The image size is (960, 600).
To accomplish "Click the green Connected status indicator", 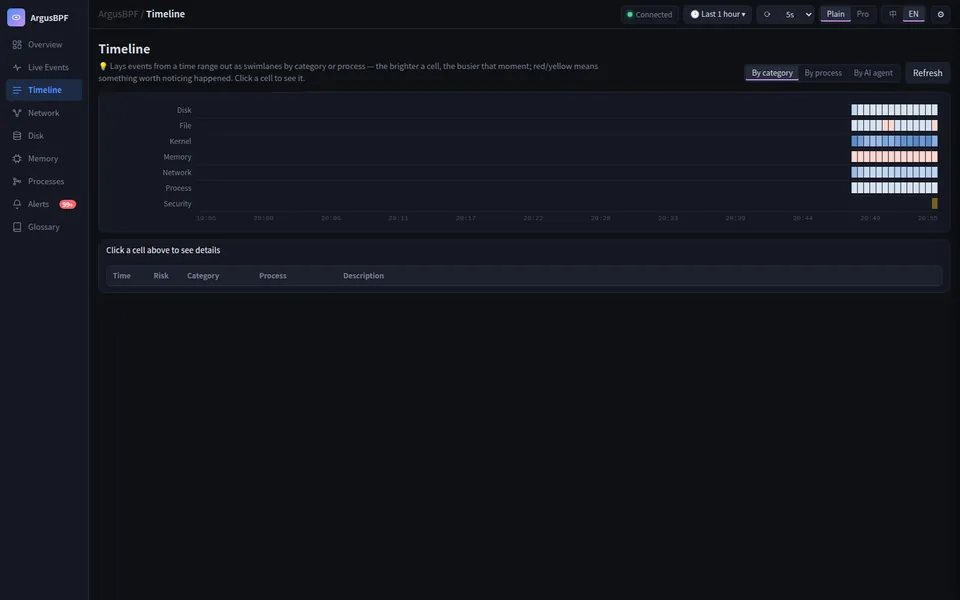I will 650,14.
